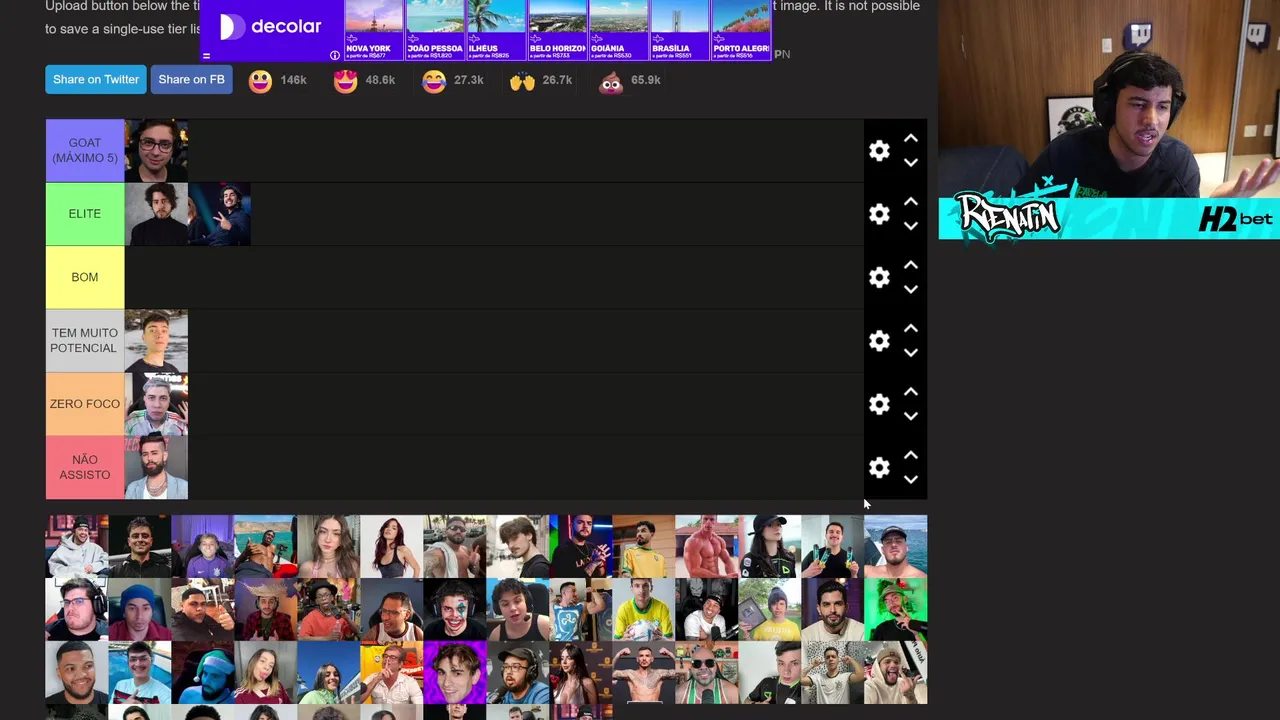Screen dimensions: 1280x720
Task: Open settings gear for ELITE tier
Action: click(x=879, y=214)
